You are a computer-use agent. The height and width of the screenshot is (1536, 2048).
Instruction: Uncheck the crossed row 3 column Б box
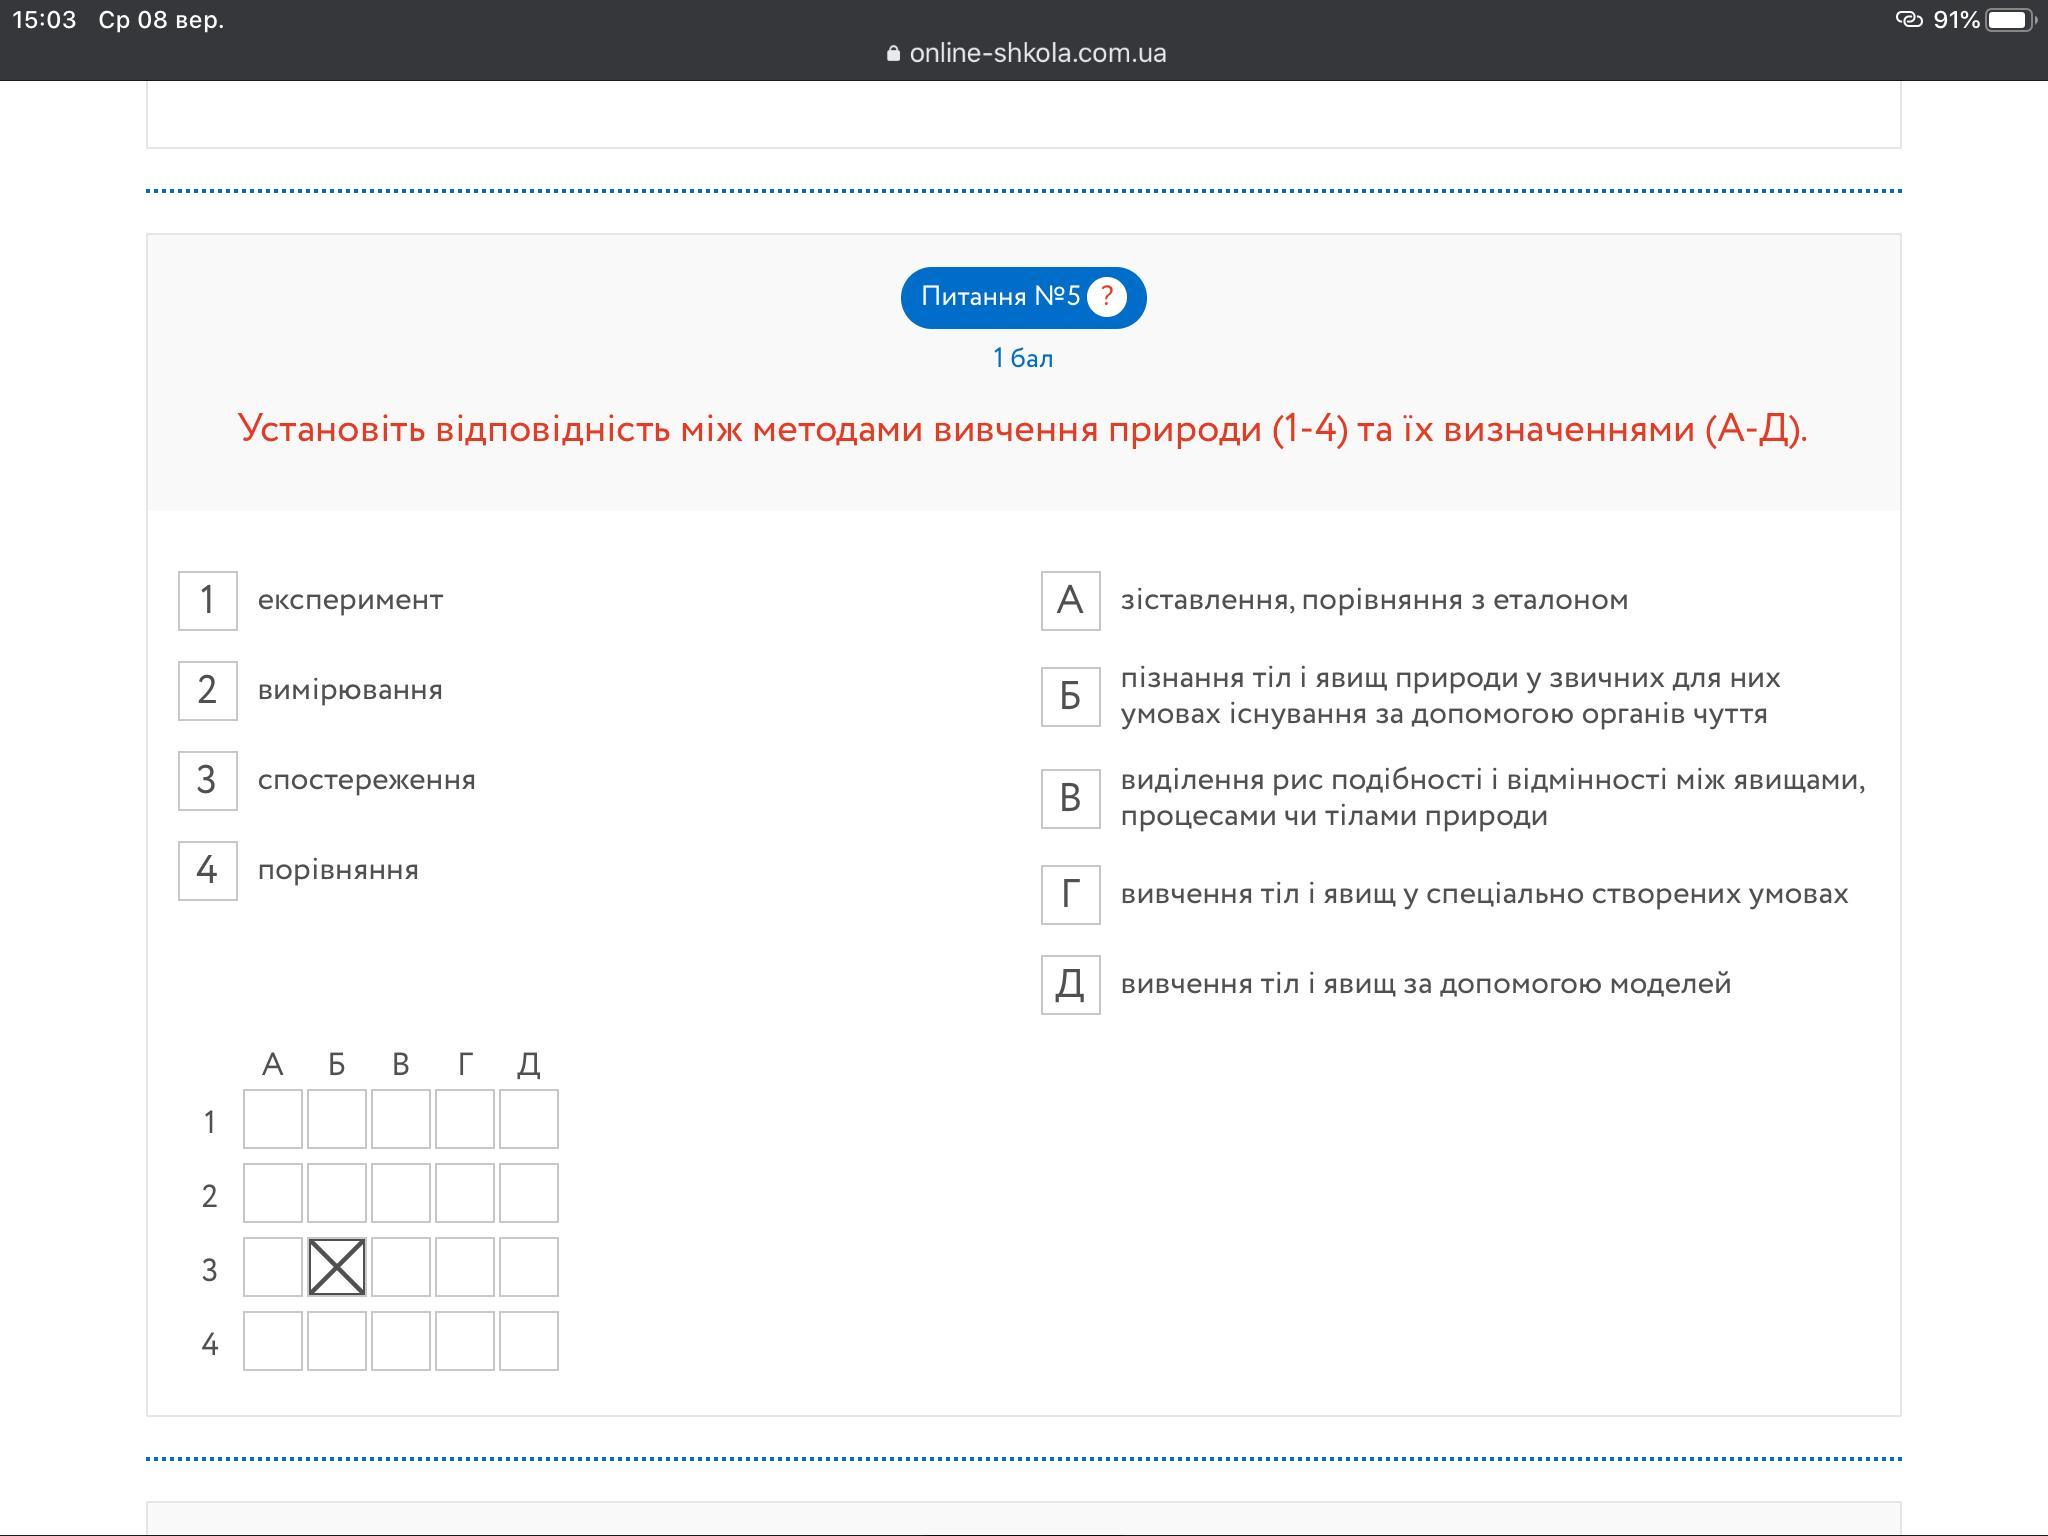click(337, 1267)
